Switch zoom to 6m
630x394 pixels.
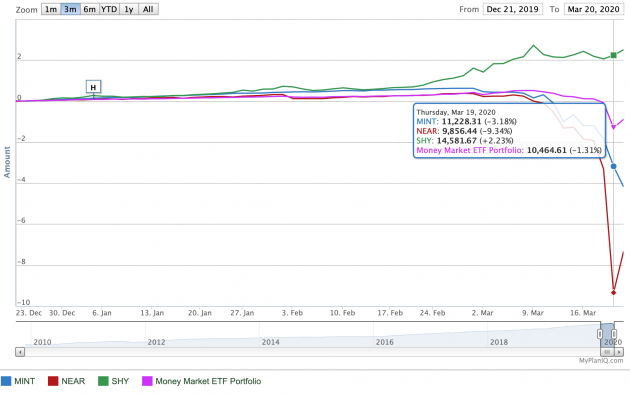(x=90, y=9)
